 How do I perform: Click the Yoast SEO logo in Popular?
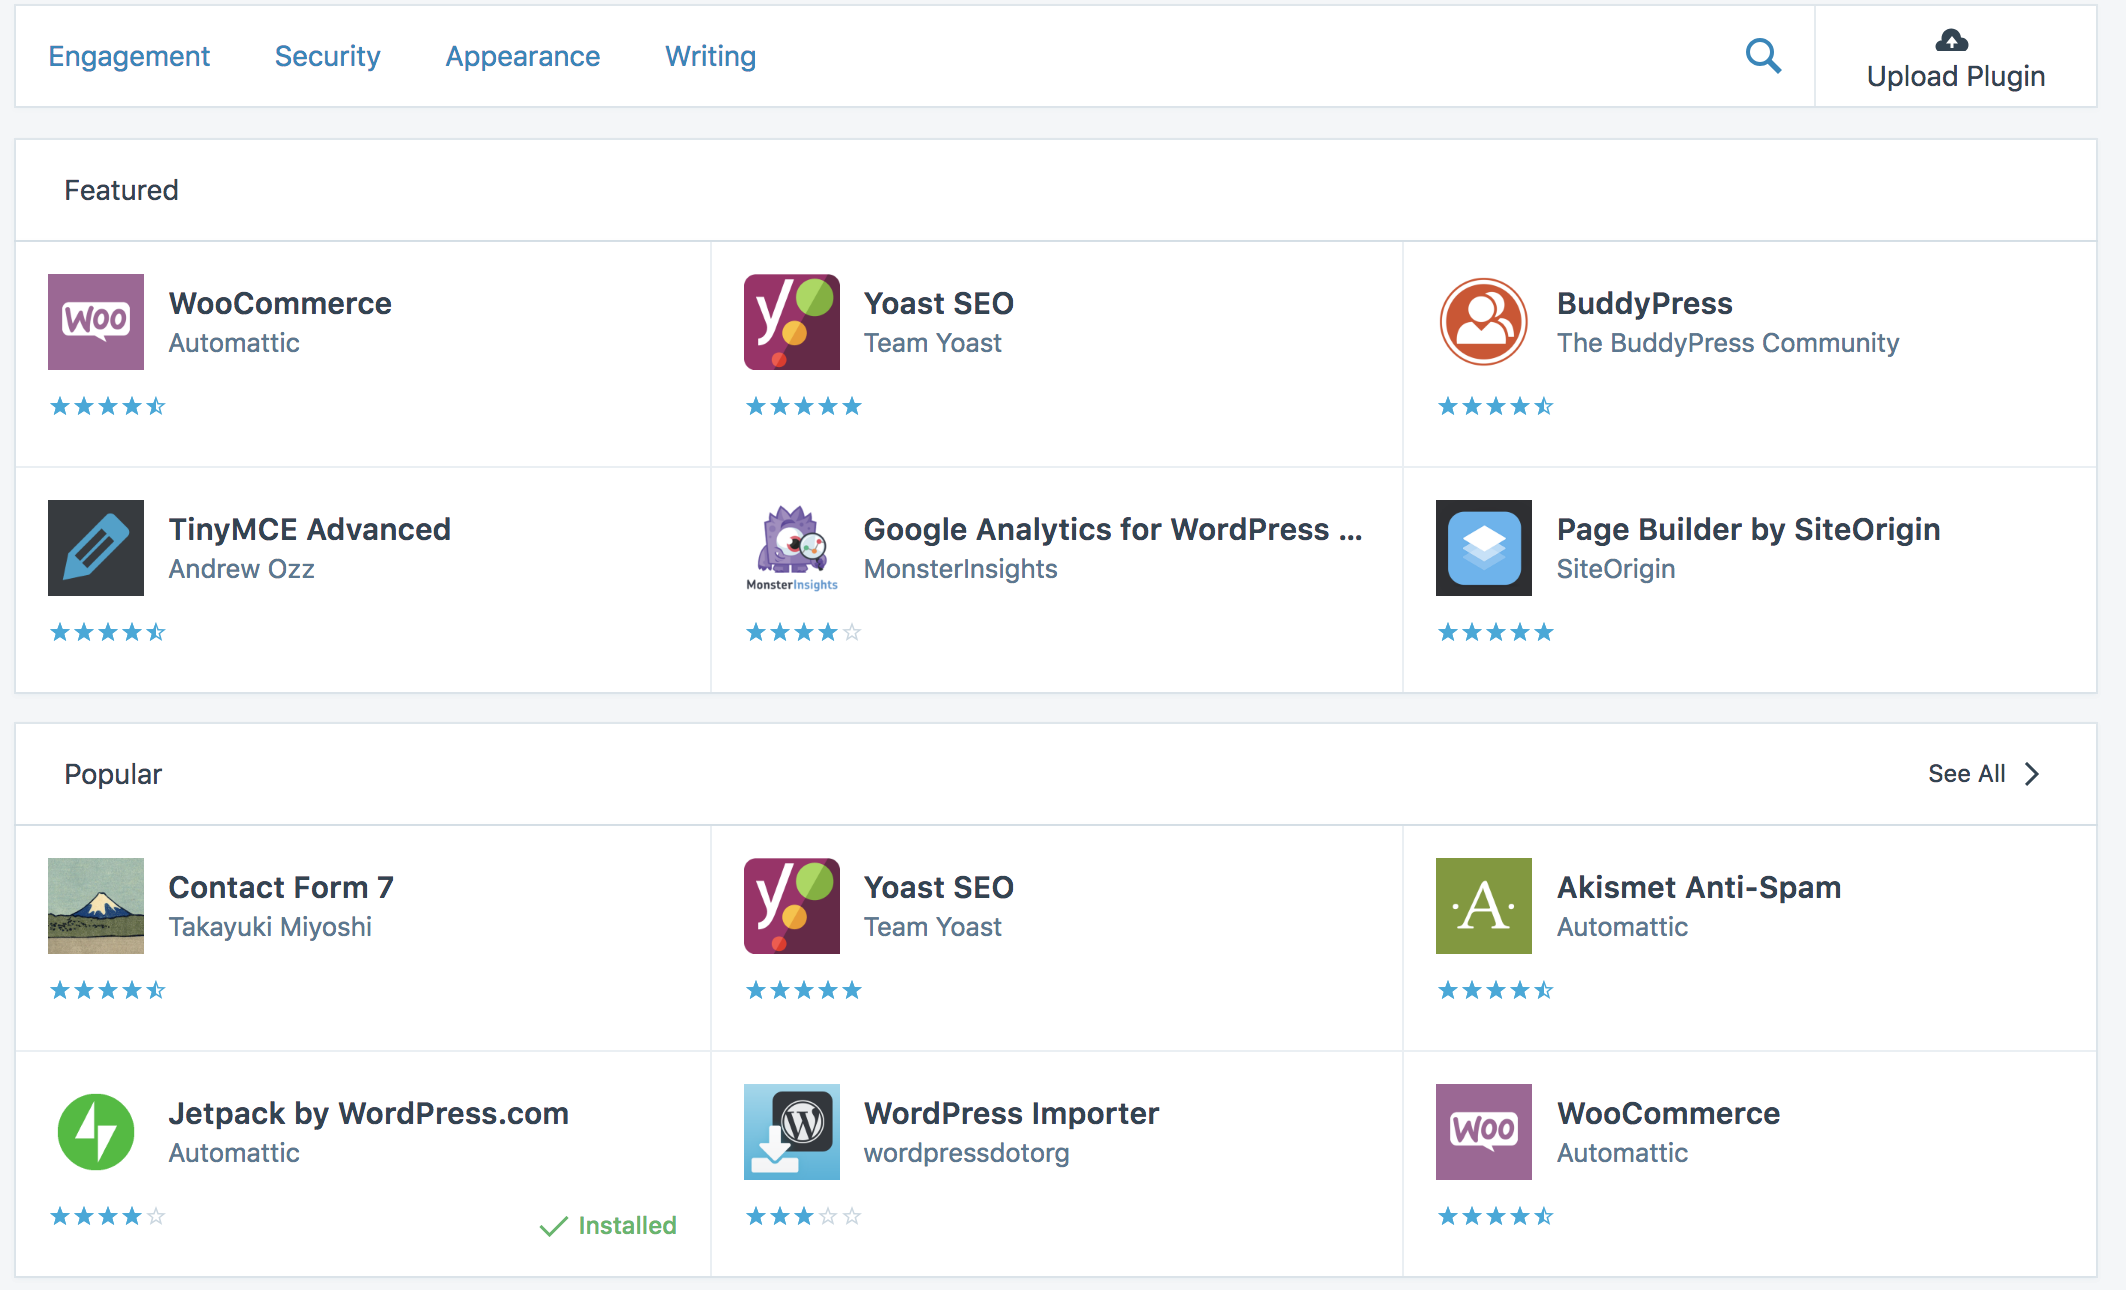pos(792,906)
